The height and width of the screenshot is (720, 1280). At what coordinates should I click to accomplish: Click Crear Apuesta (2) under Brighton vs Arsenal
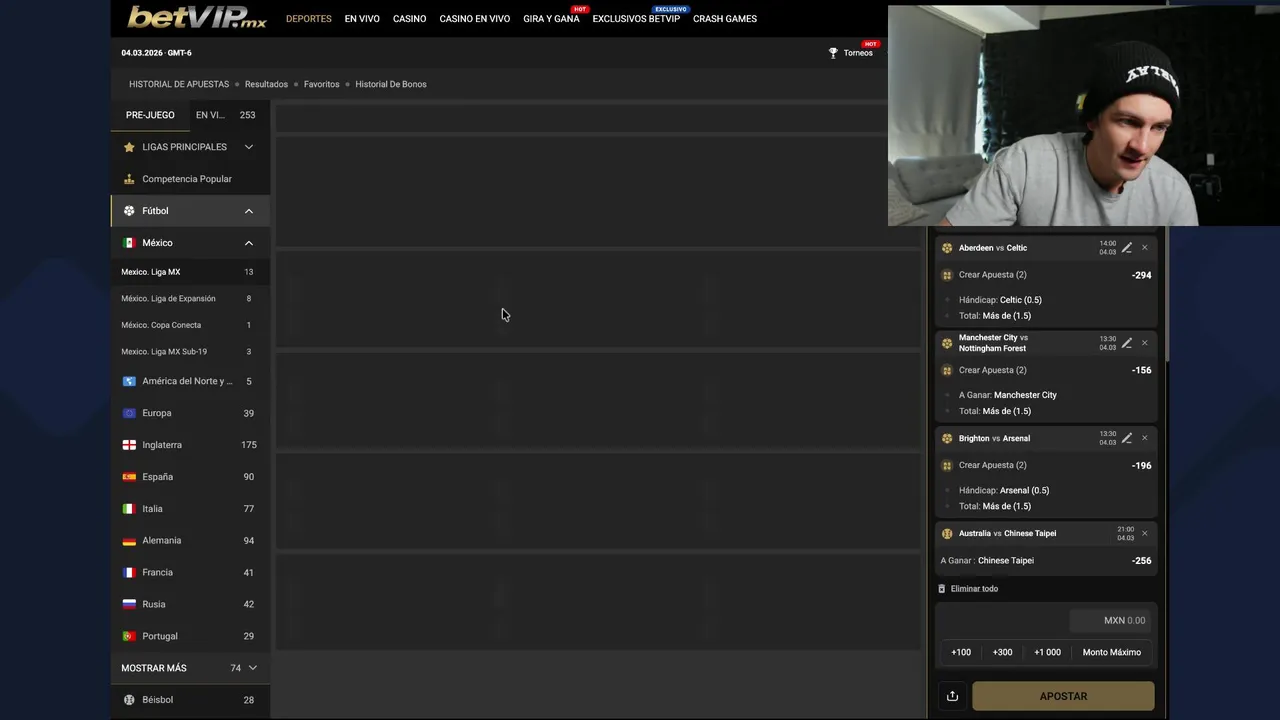click(992, 465)
